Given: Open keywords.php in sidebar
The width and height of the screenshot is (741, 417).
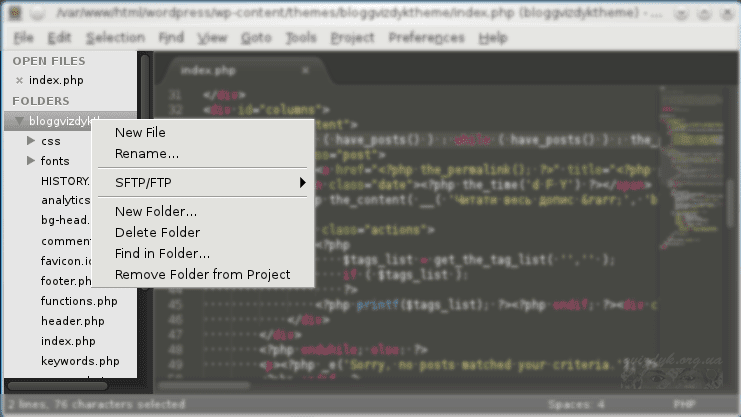Looking at the screenshot, I should [80, 361].
